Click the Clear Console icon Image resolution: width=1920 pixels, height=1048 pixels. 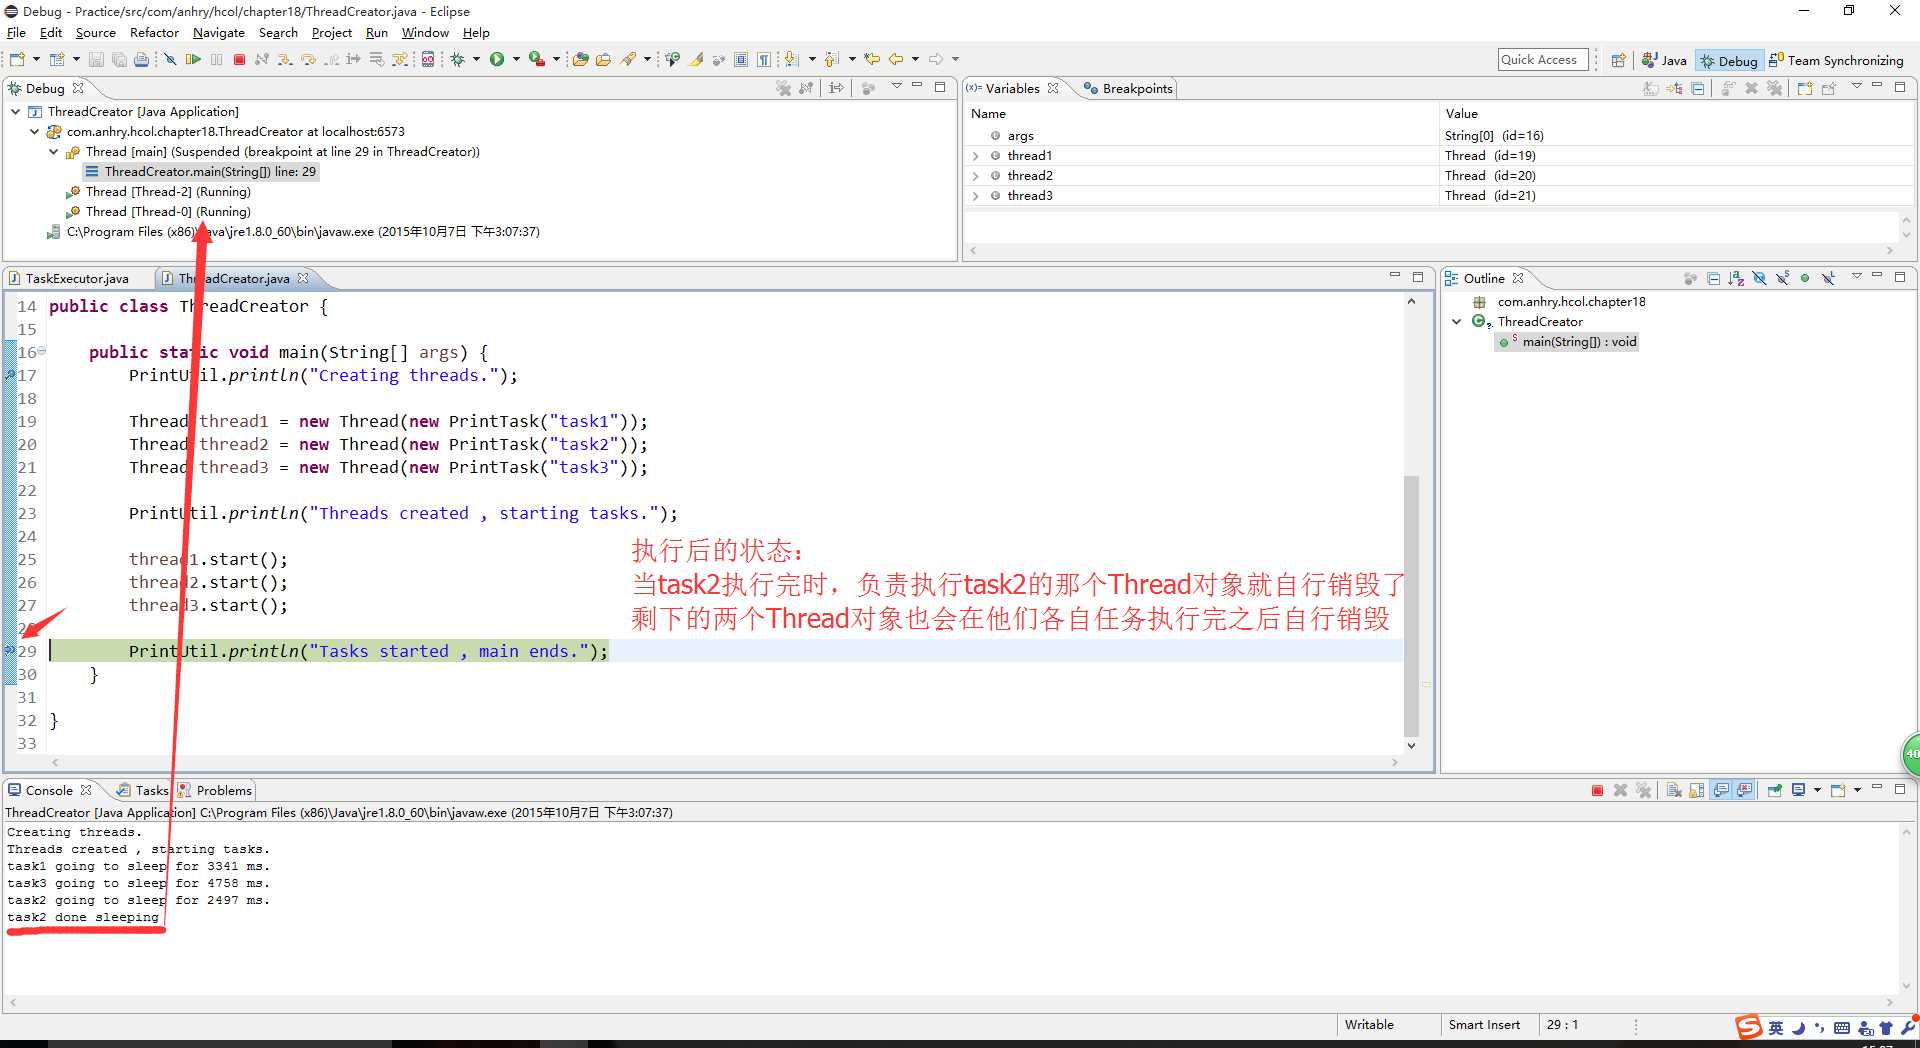1674,790
